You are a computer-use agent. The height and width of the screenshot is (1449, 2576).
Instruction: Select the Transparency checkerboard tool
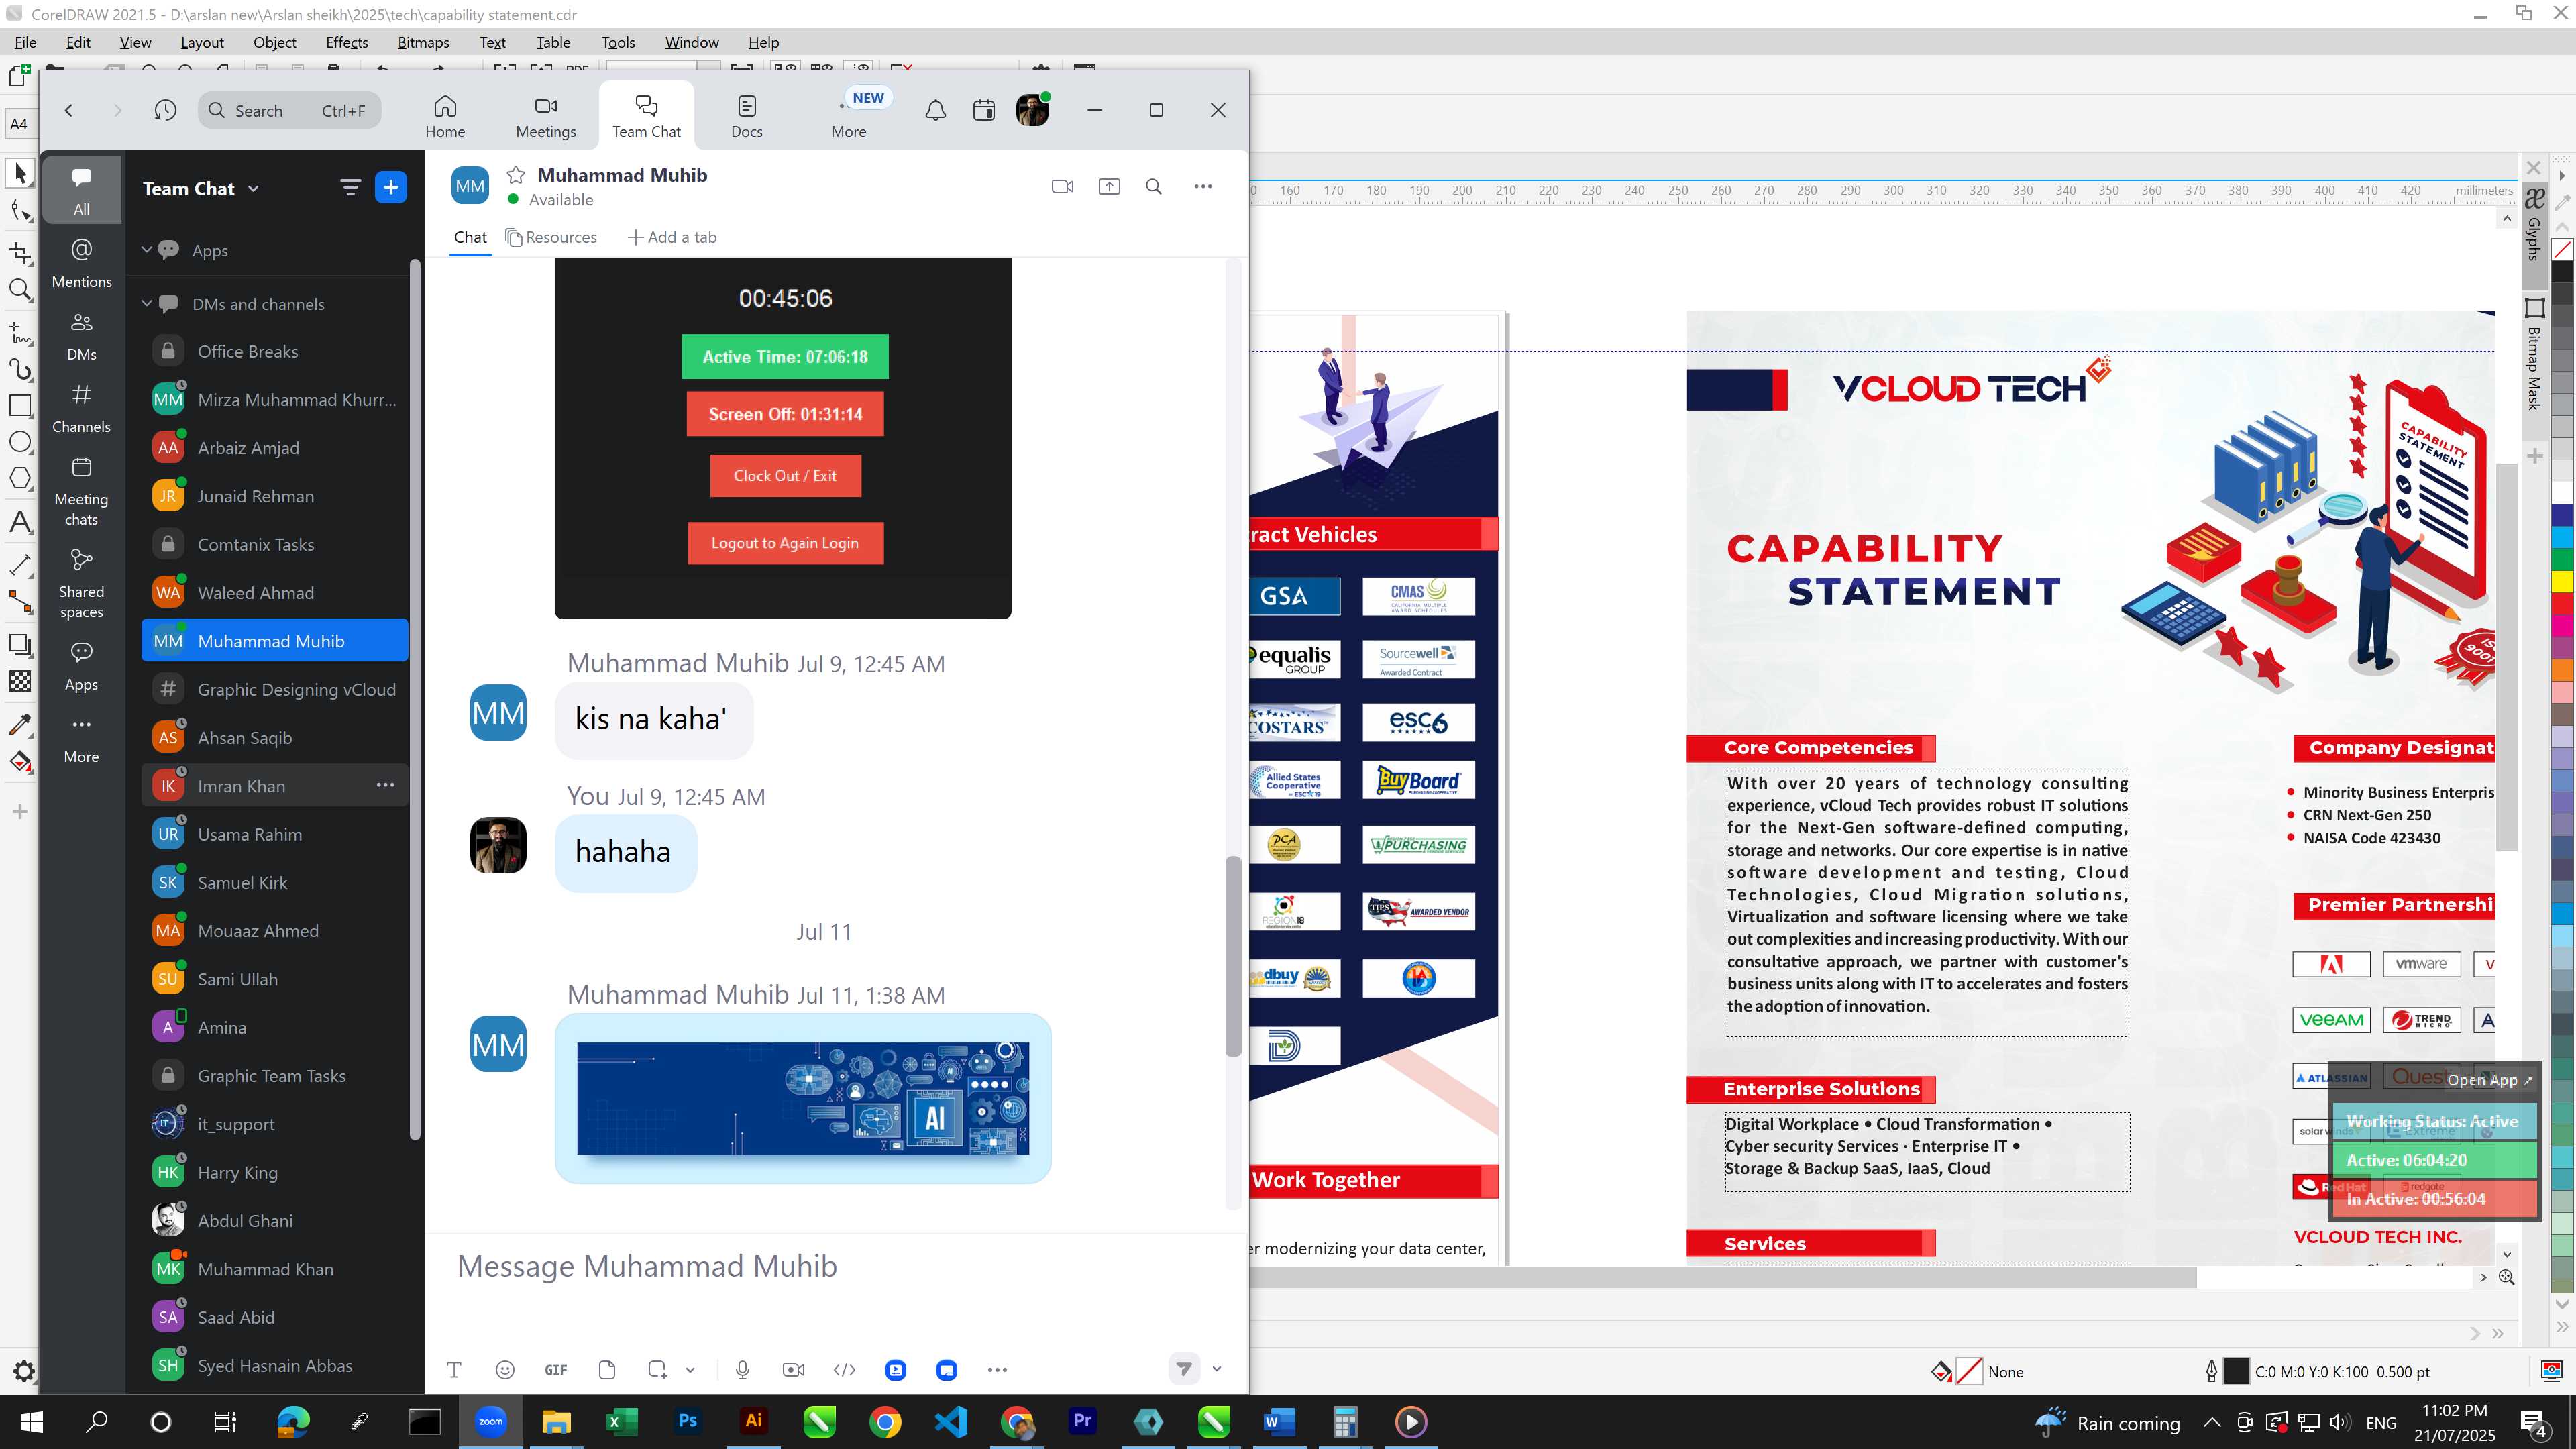20,681
